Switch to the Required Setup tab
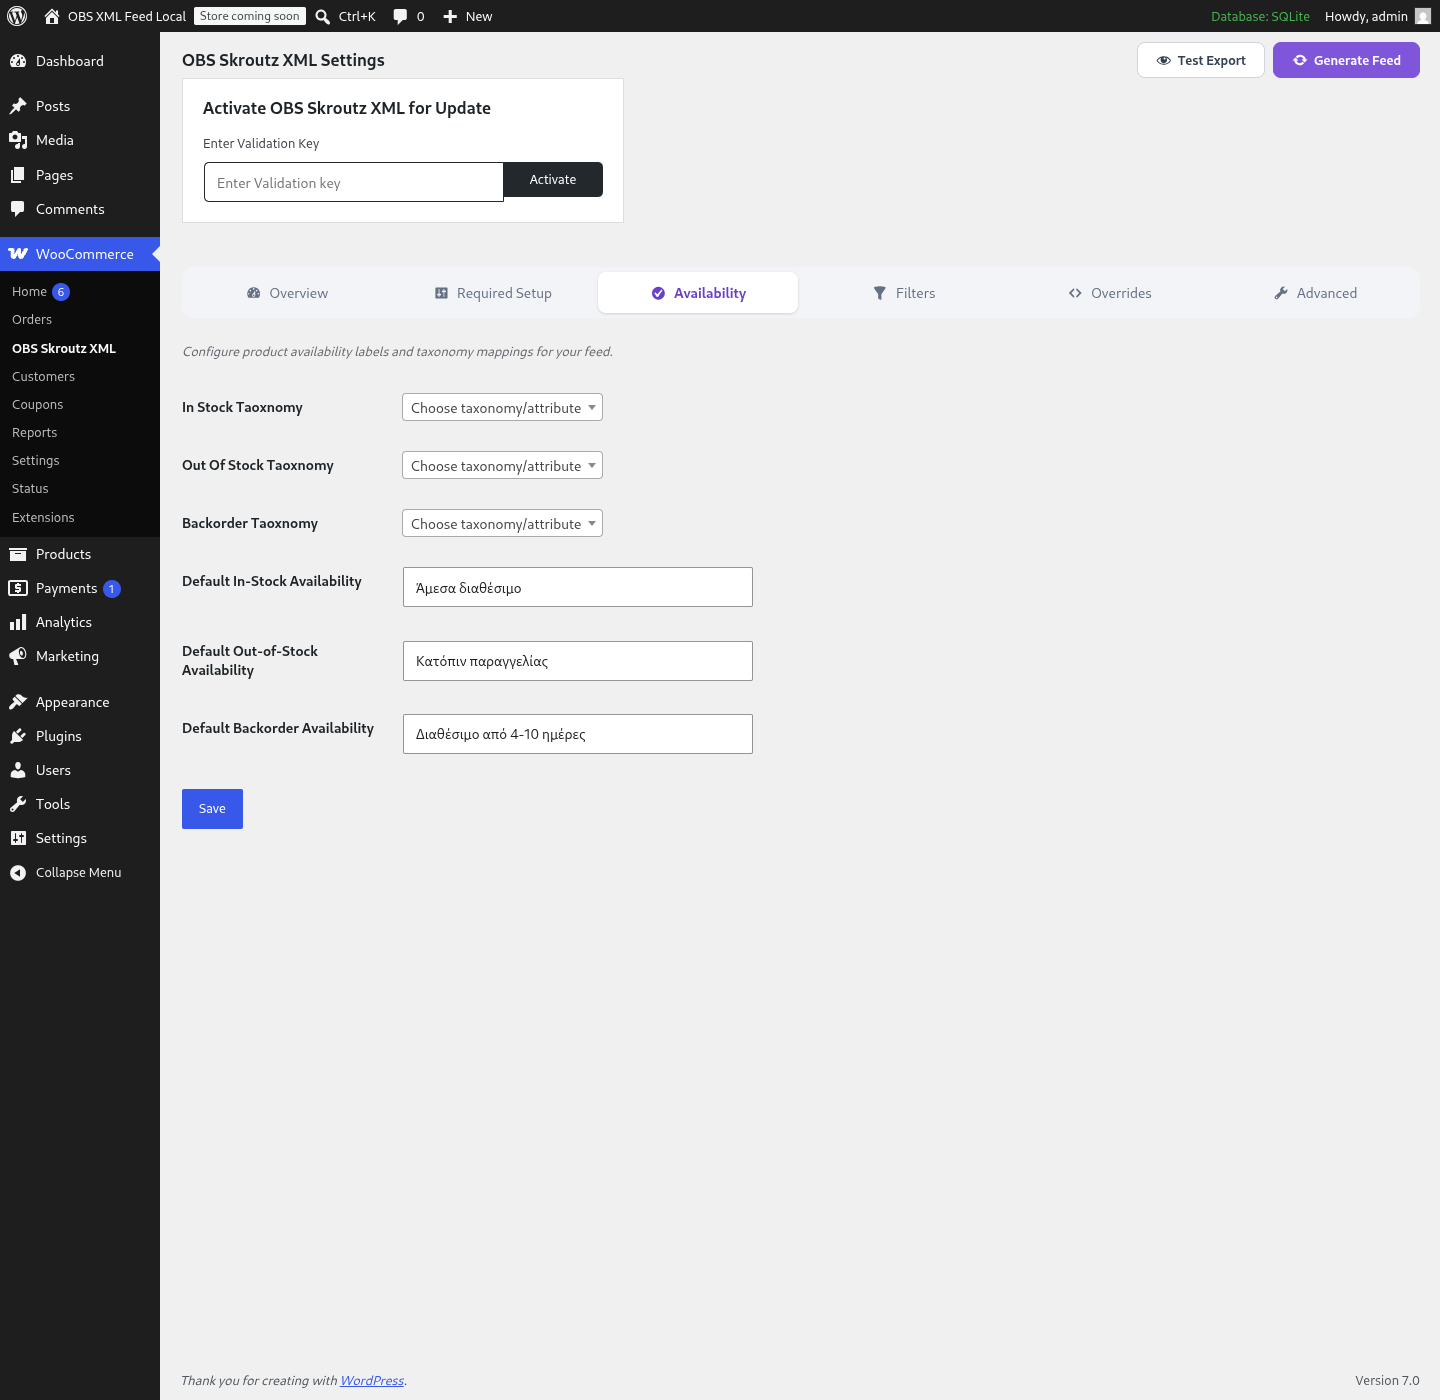Viewport: 1440px width, 1400px height. [x=493, y=293]
